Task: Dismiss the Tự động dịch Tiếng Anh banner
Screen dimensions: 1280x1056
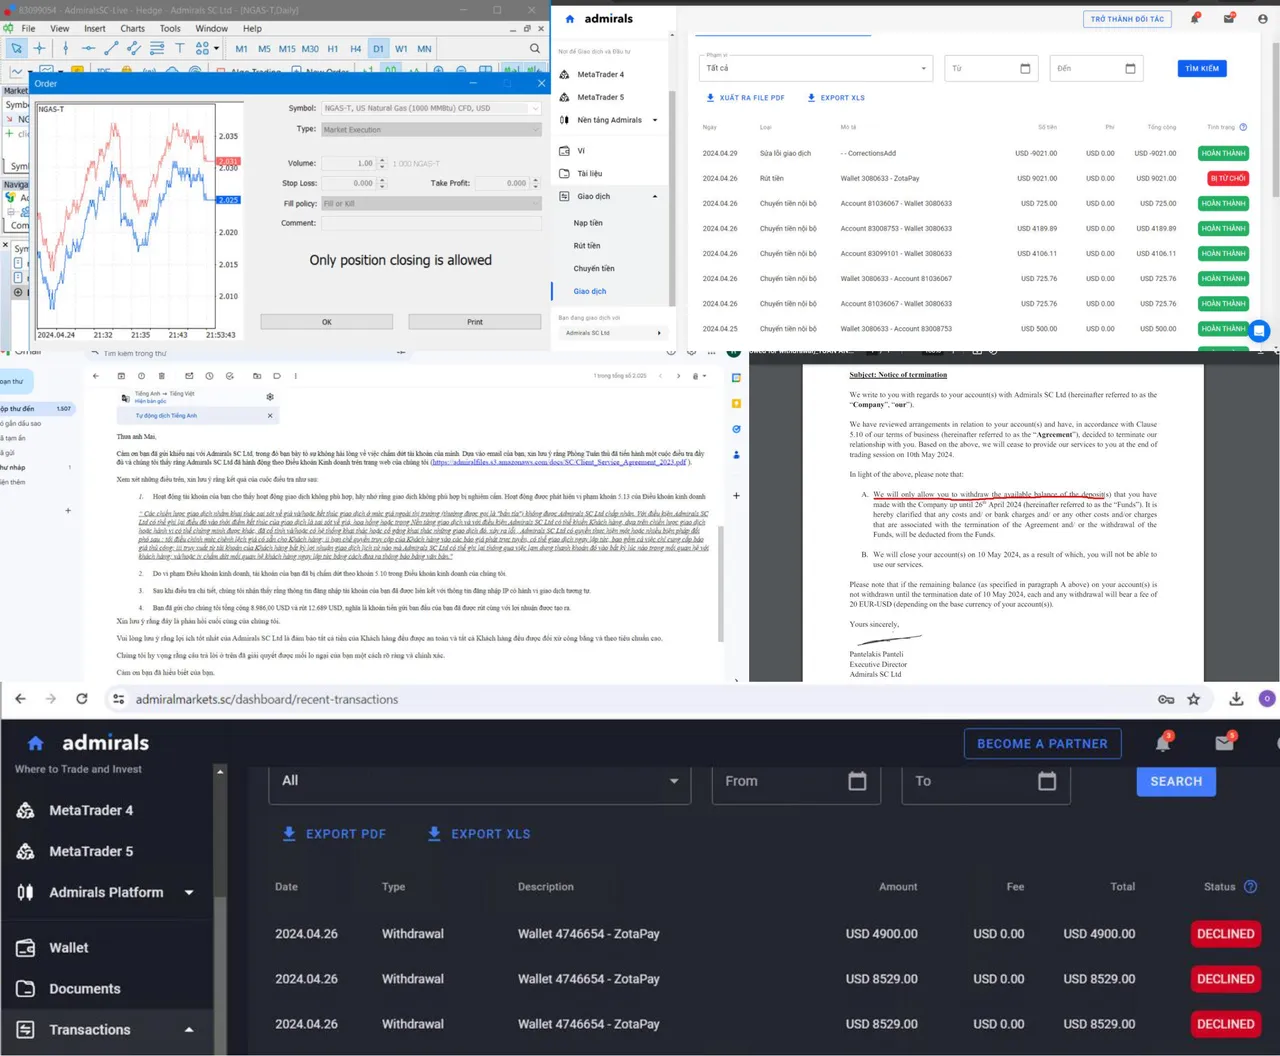Action: [x=269, y=416]
